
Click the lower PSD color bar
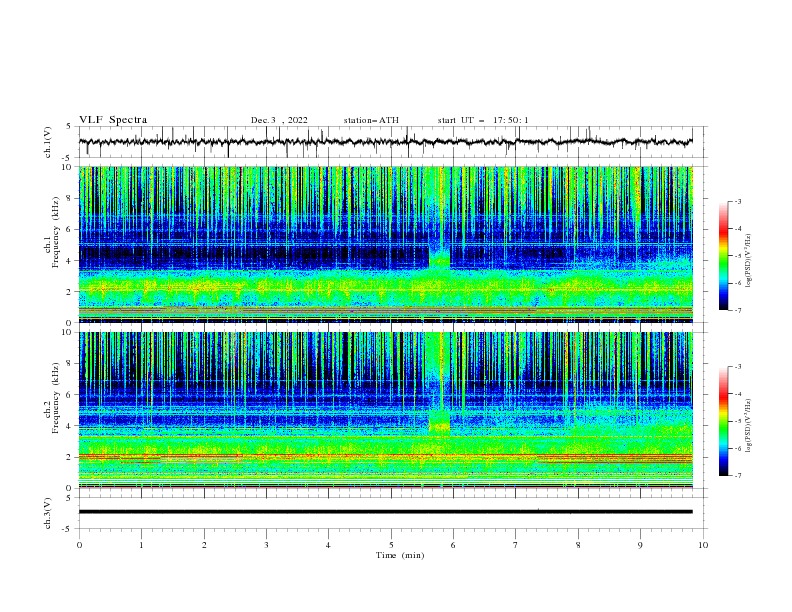pos(723,421)
